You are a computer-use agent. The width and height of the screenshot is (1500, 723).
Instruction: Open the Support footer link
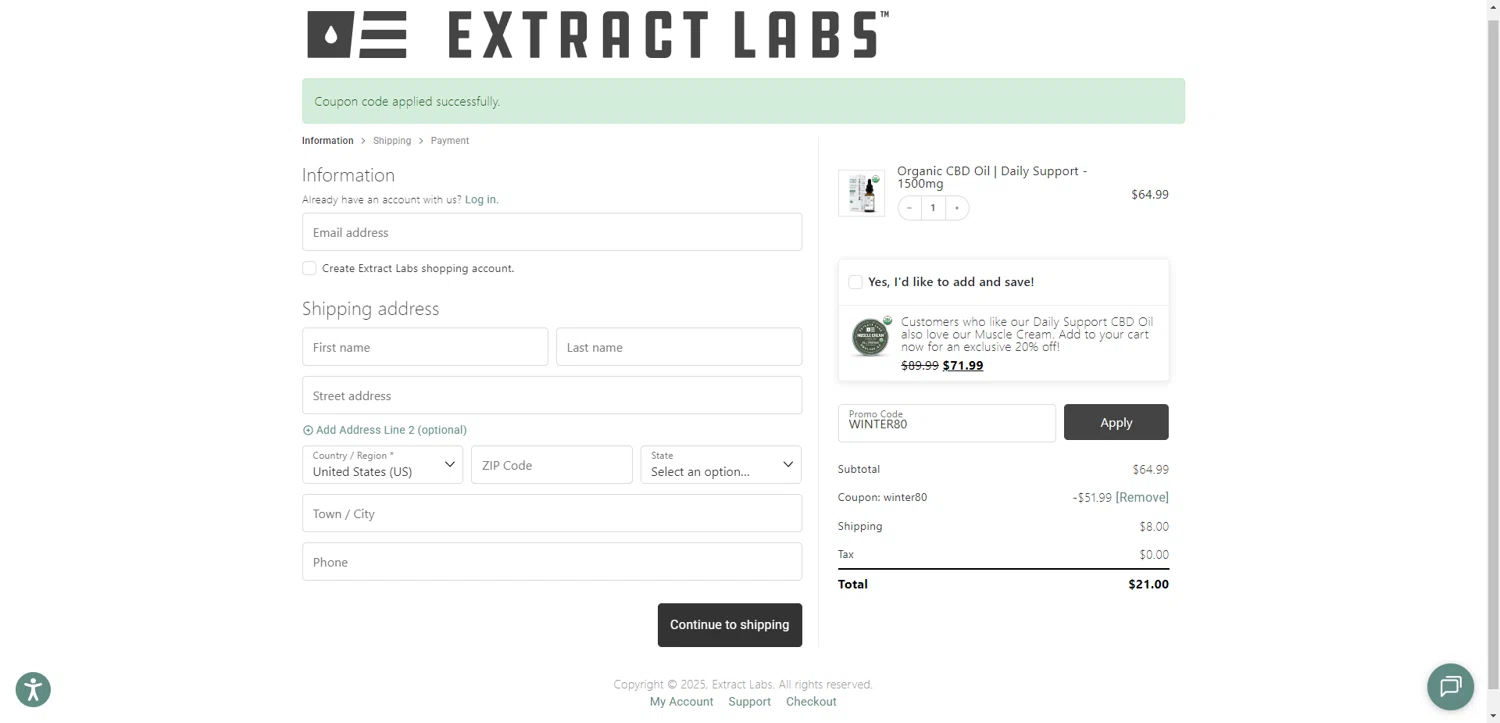[x=749, y=702]
